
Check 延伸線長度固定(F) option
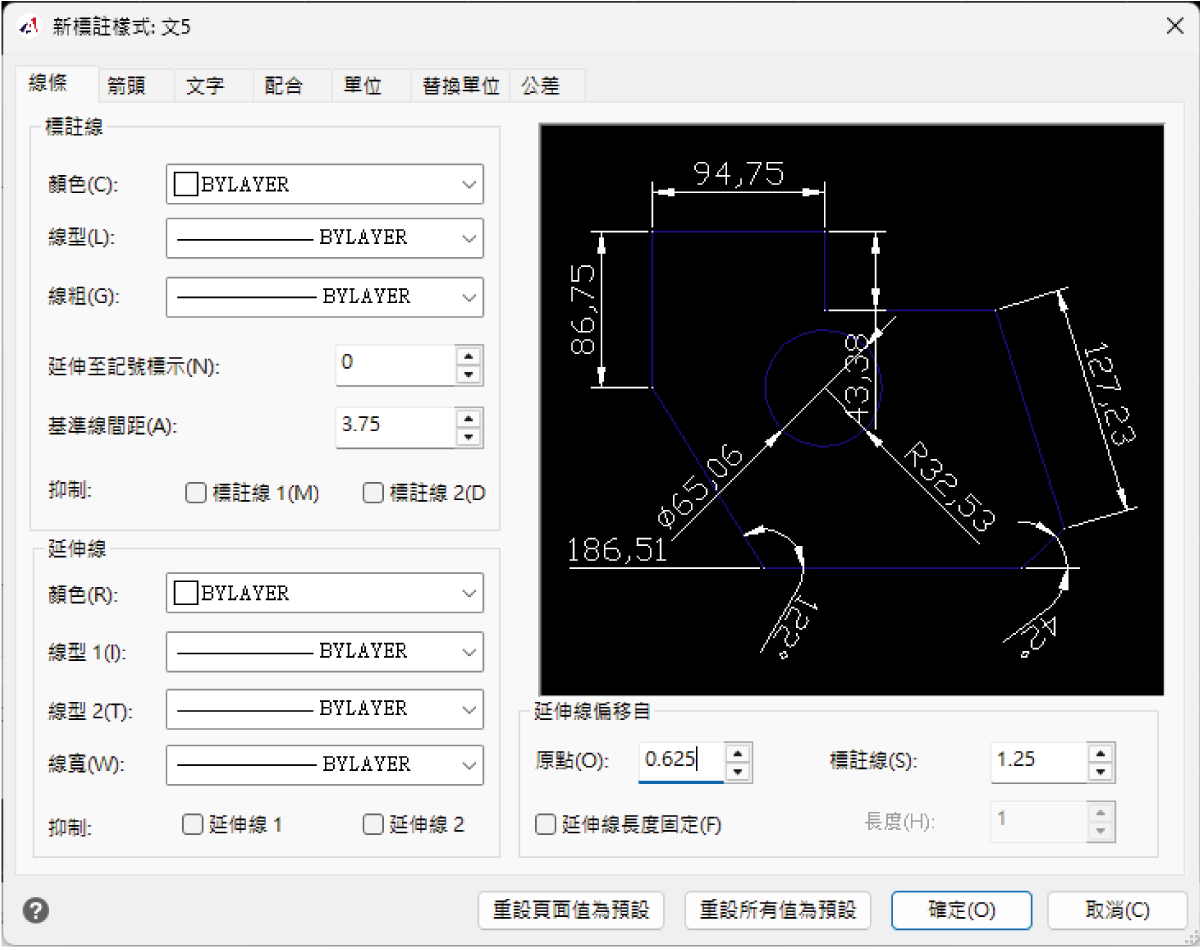tap(546, 825)
